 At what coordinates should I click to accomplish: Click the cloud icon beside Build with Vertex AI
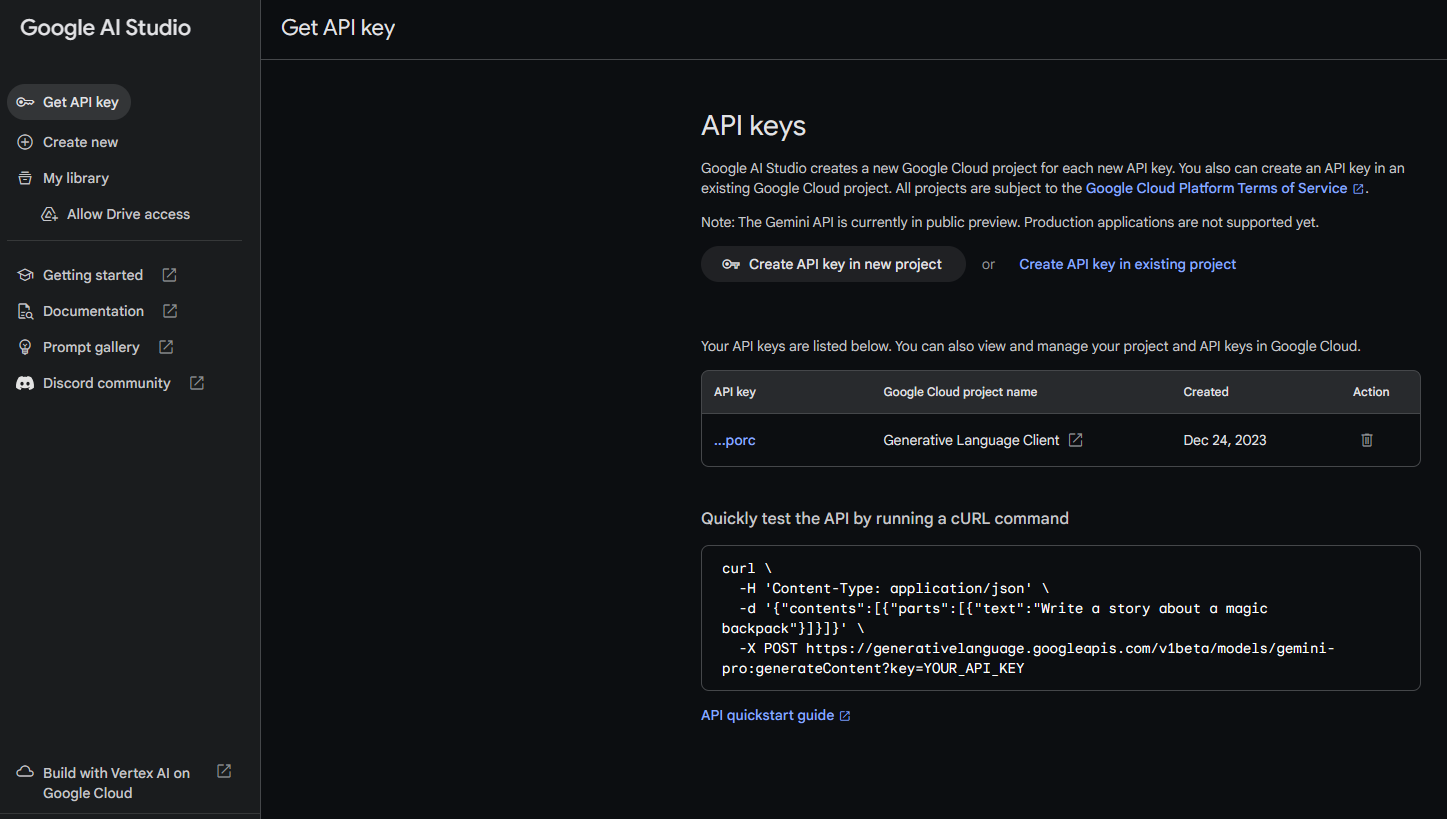click(x=25, y=772)
